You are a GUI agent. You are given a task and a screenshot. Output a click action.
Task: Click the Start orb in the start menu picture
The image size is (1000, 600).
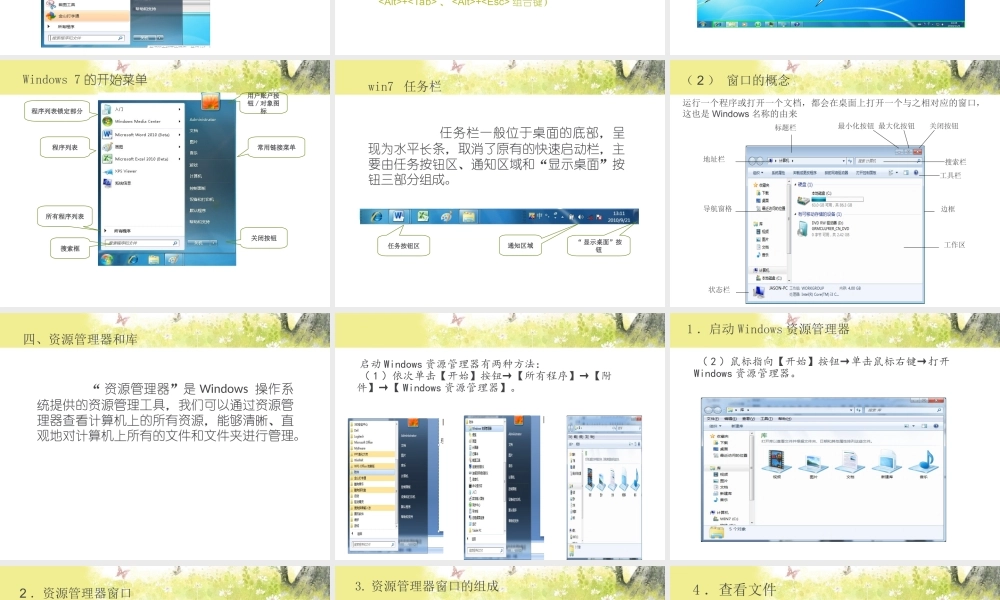(x=107, y=259)
